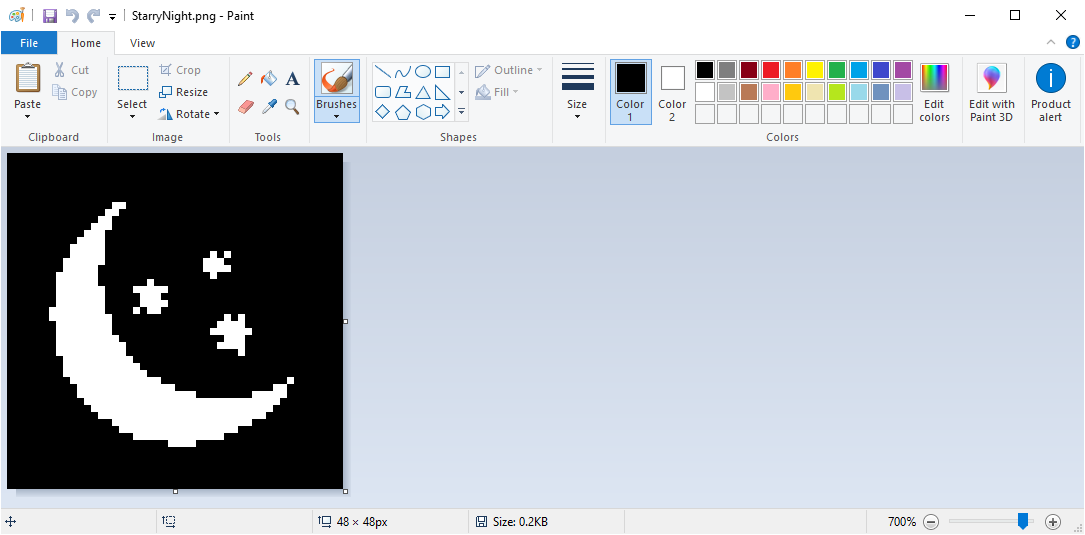Choose the Triangle shape
The height and width of the screenshot is (535, 1085).
[423, 92]
